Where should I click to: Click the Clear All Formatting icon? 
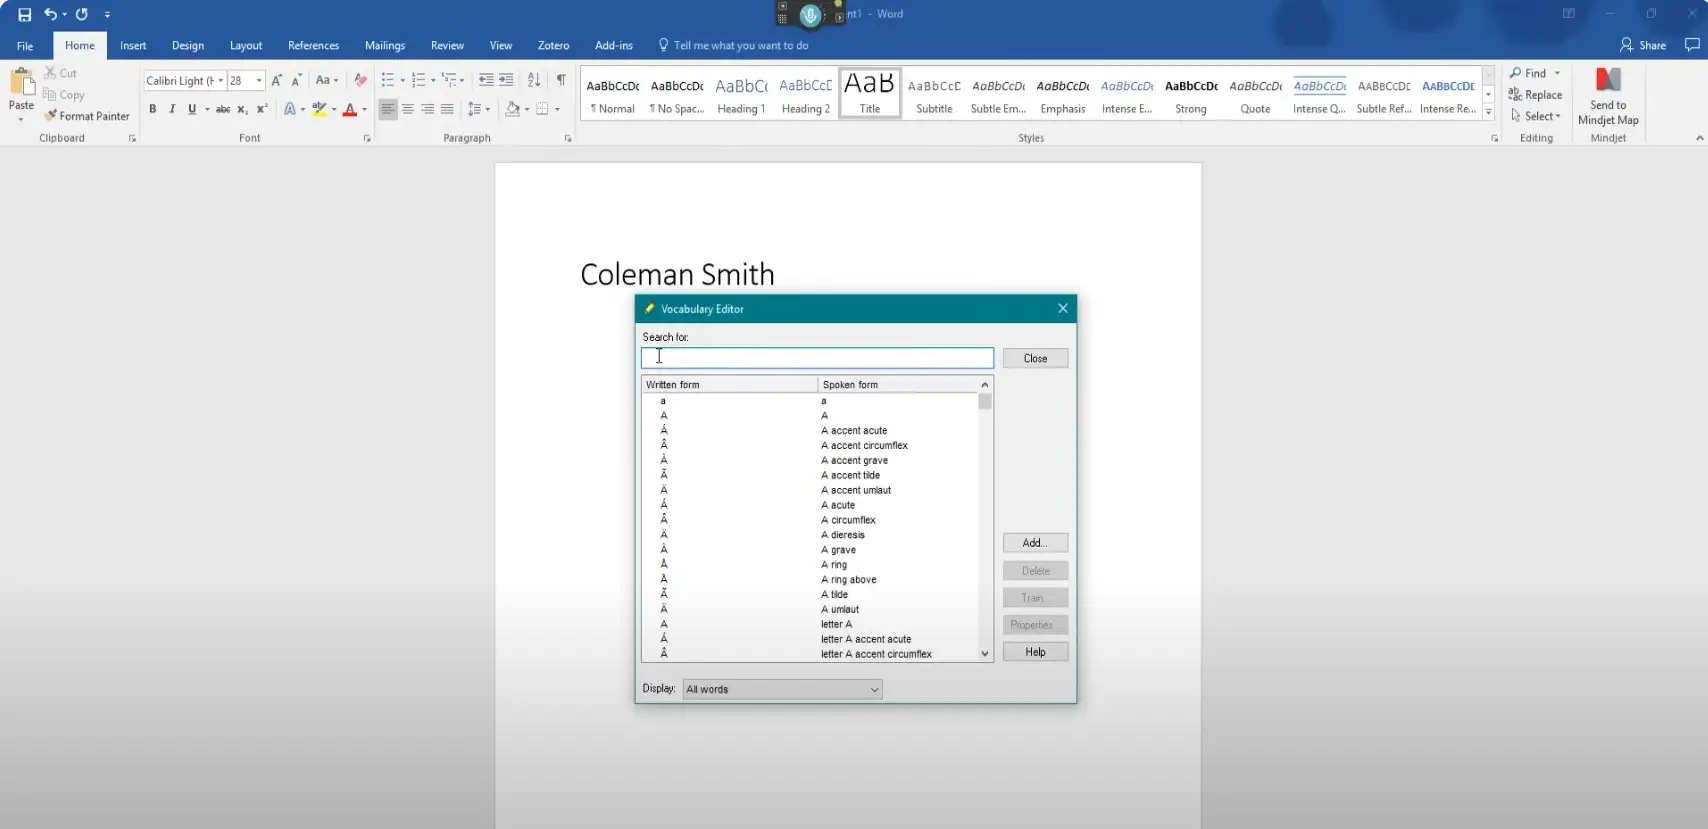pyautogui.click(x=360, y=80)
